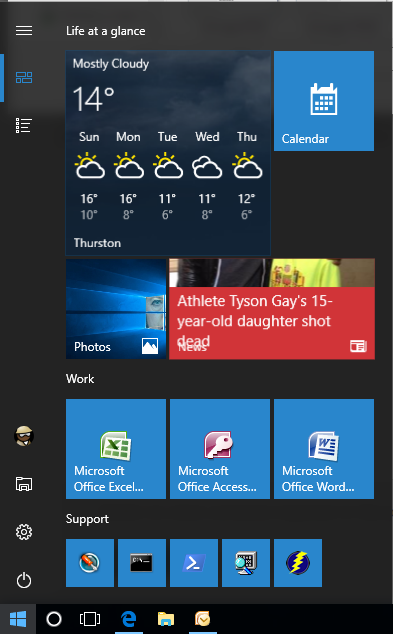Click the Cortana circle on taskbar
This screenshot has width=393, height=634.
[x=54, y=619]
